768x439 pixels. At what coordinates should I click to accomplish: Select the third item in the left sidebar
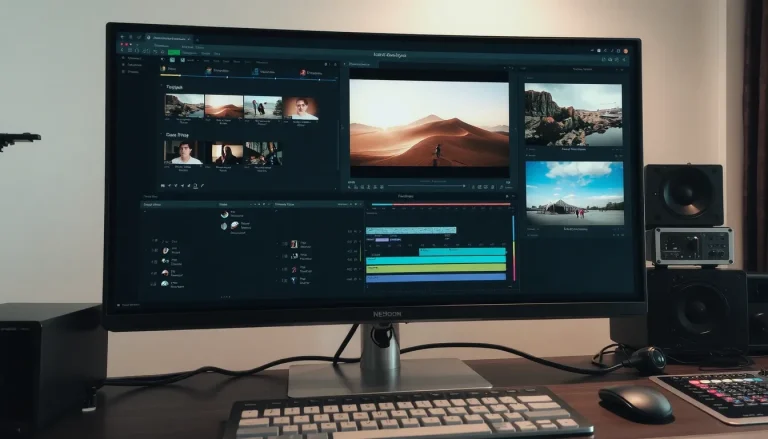coord(131,72)
